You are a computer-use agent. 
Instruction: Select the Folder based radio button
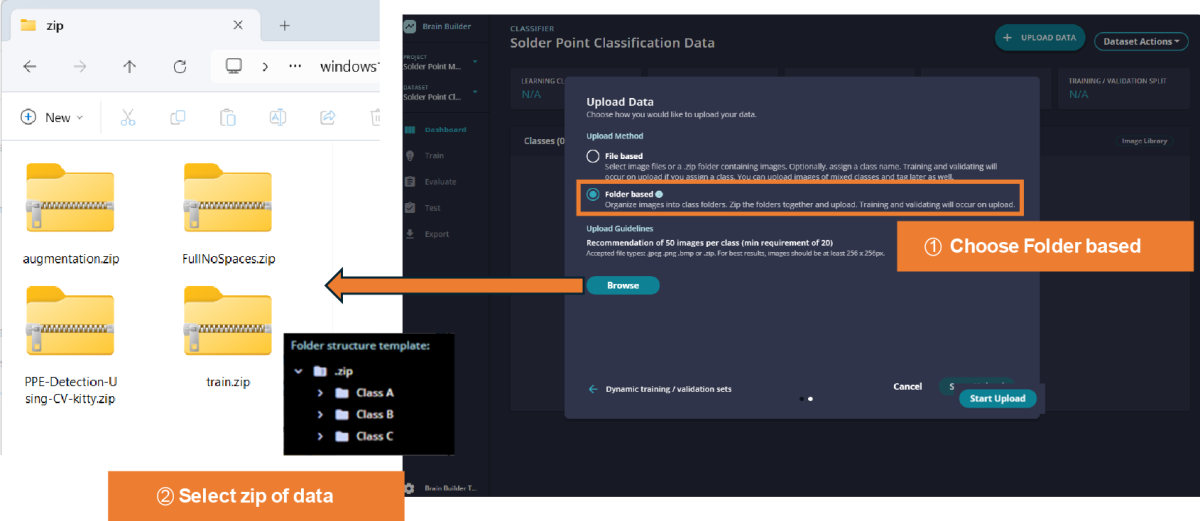click(x=593, y=195)
